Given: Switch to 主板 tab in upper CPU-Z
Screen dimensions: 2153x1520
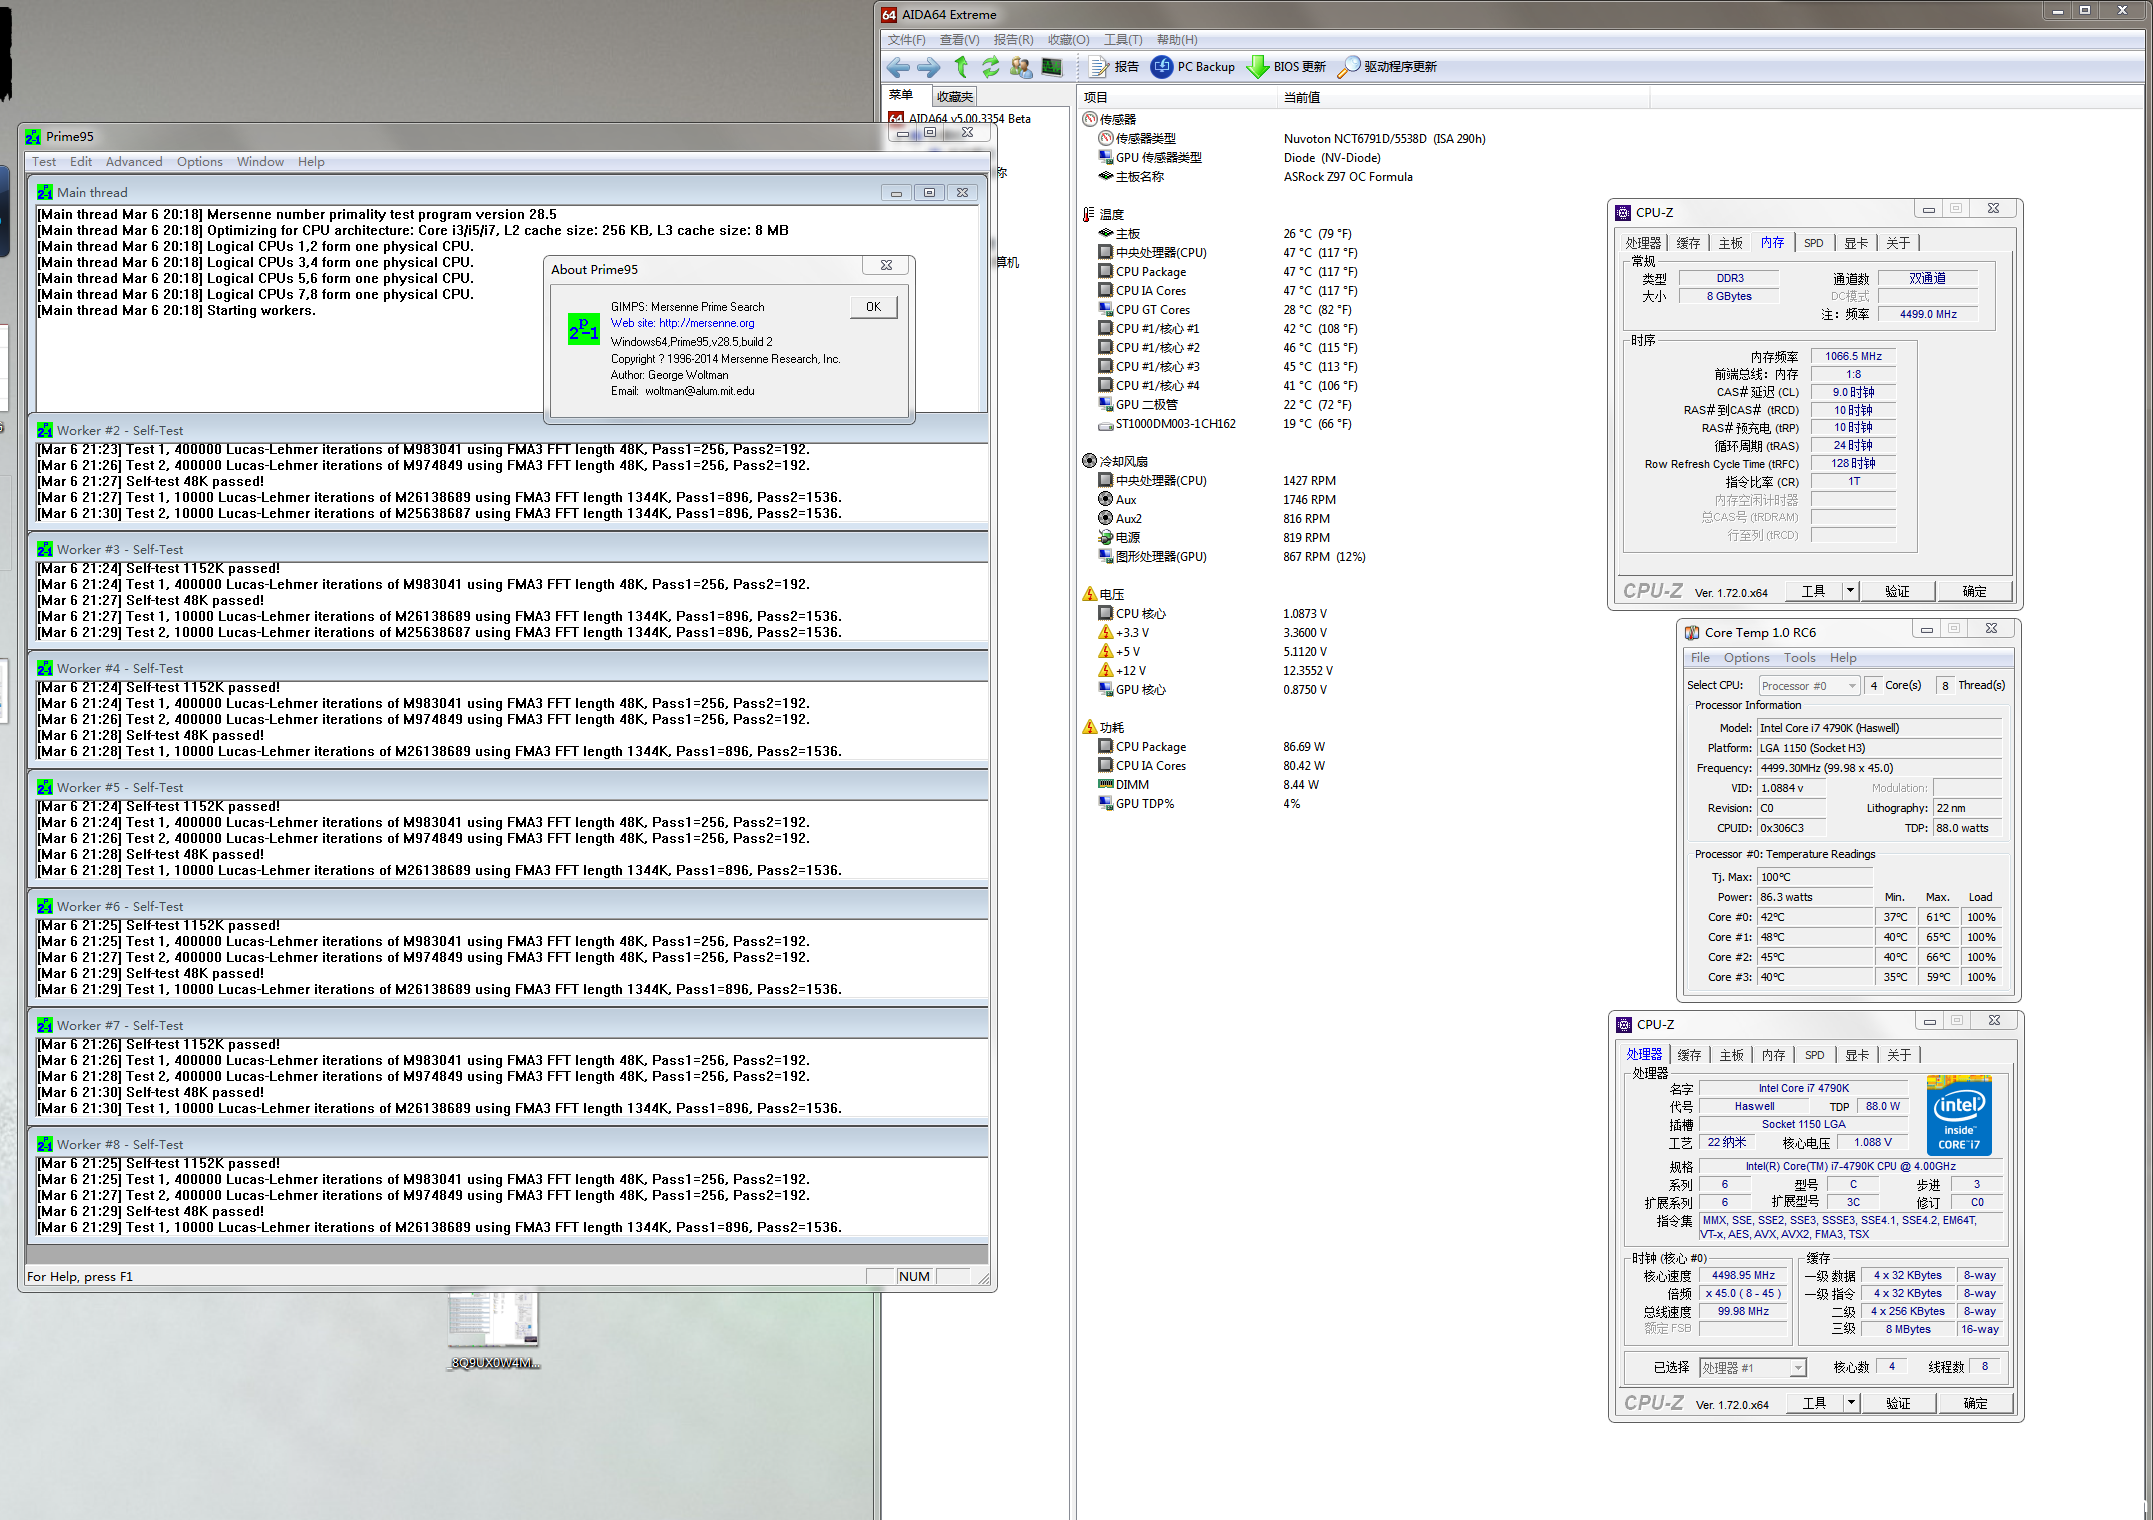Looking at the screenshot, I should click(x=1730, y=243).
